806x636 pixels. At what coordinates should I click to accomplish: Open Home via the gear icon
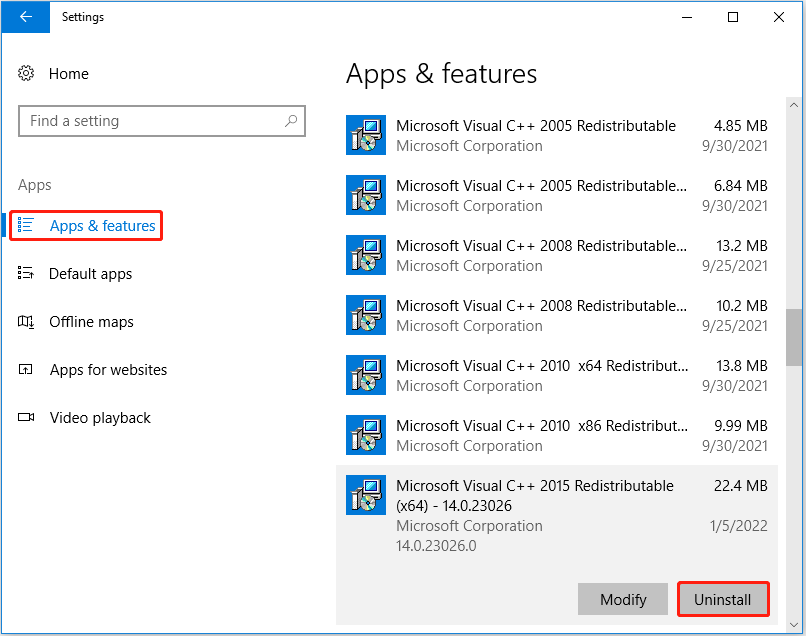pyautogui.click(x=26, y=74)
